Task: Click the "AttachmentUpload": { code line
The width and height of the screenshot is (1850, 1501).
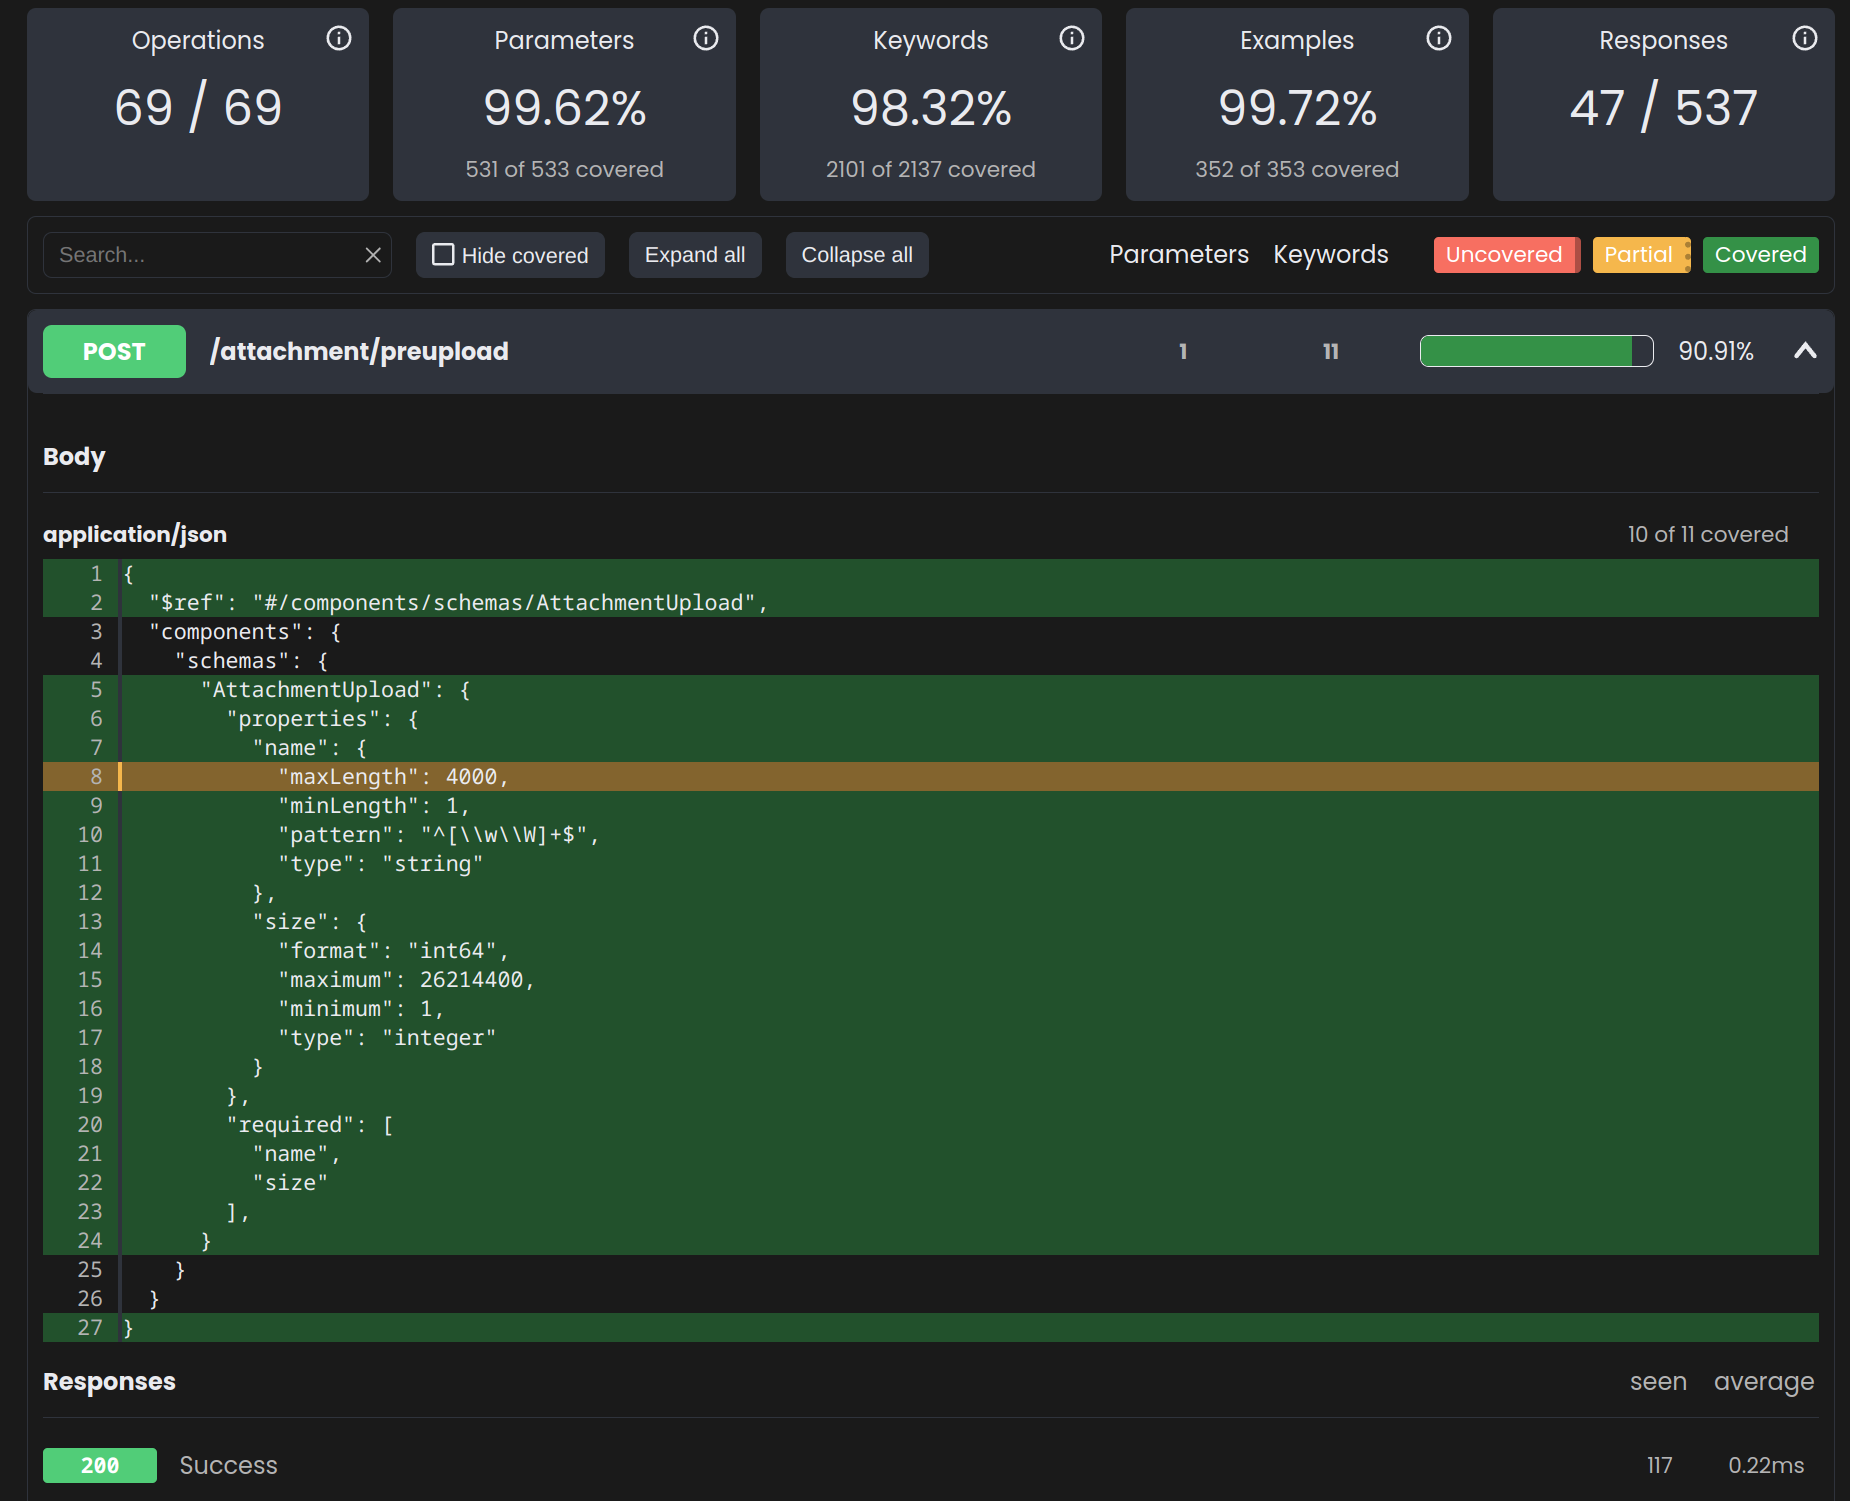Action: [931, 690]
